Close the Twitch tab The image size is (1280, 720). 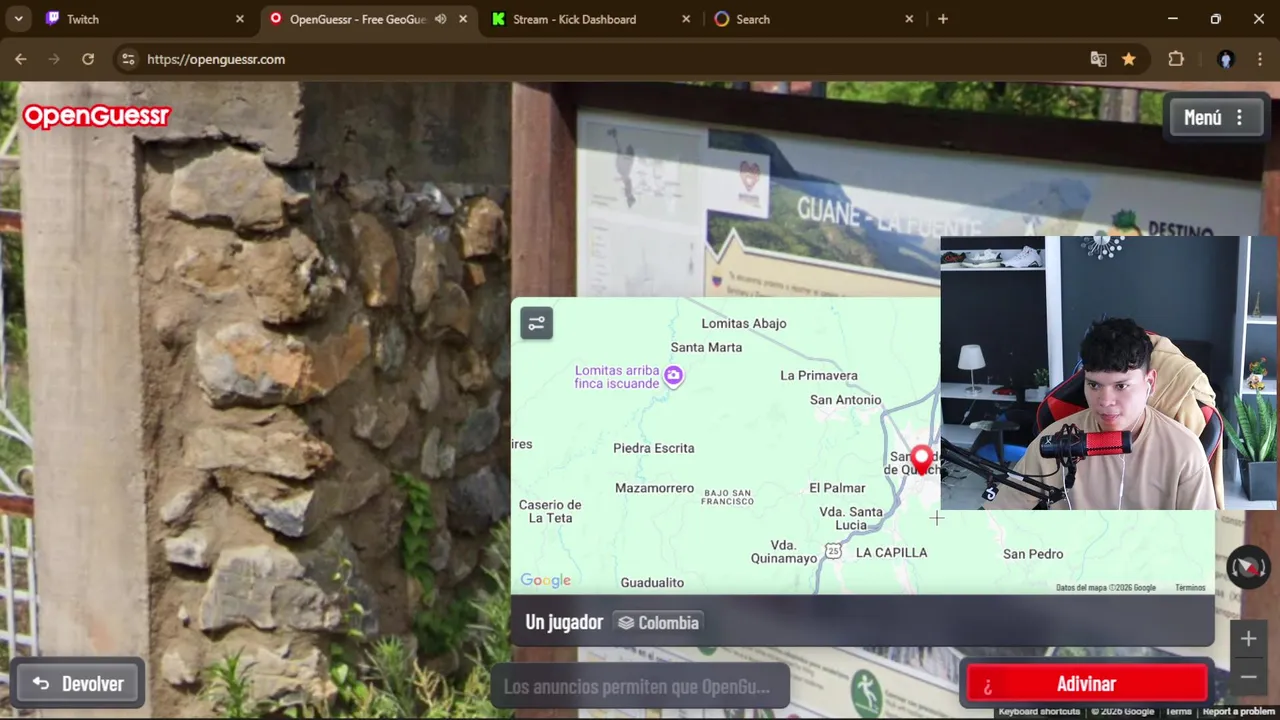coord(240,19)
